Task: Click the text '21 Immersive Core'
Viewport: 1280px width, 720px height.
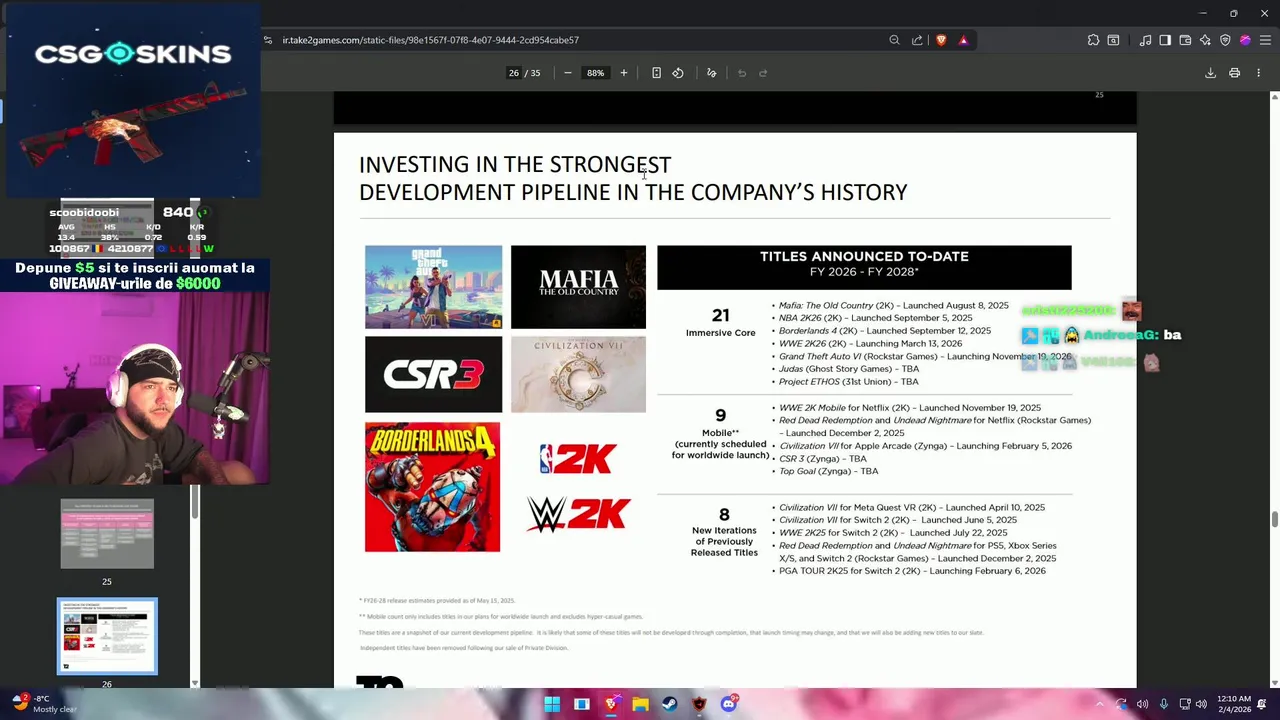Action: pos(720,322)
